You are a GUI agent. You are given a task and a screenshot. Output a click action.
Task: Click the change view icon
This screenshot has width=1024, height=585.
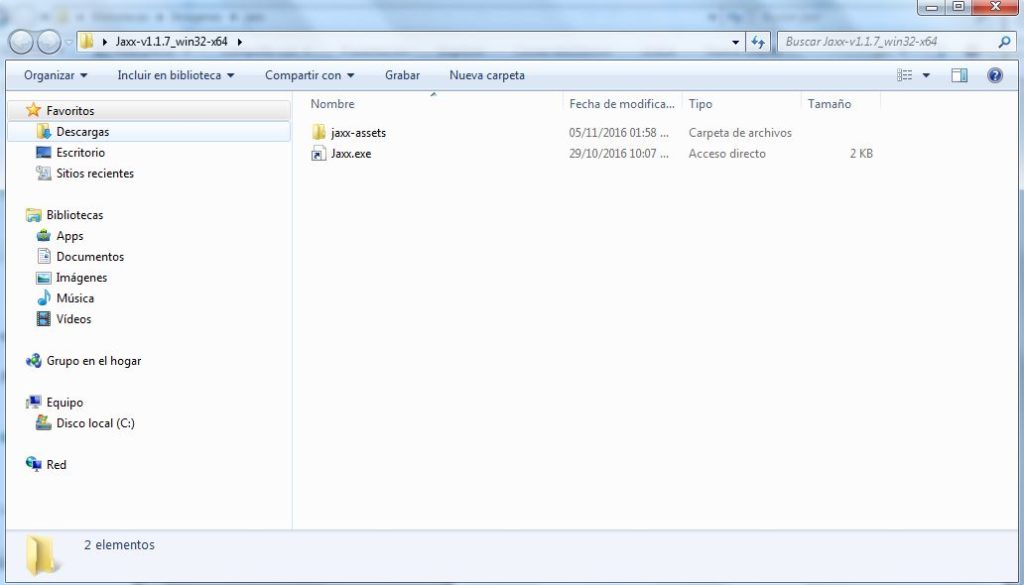pyautogui.click(x=904, y=75)
